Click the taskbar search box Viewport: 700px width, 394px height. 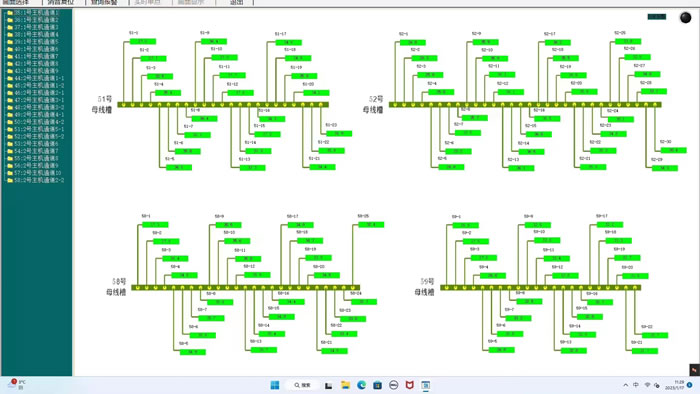coord(303,385)
